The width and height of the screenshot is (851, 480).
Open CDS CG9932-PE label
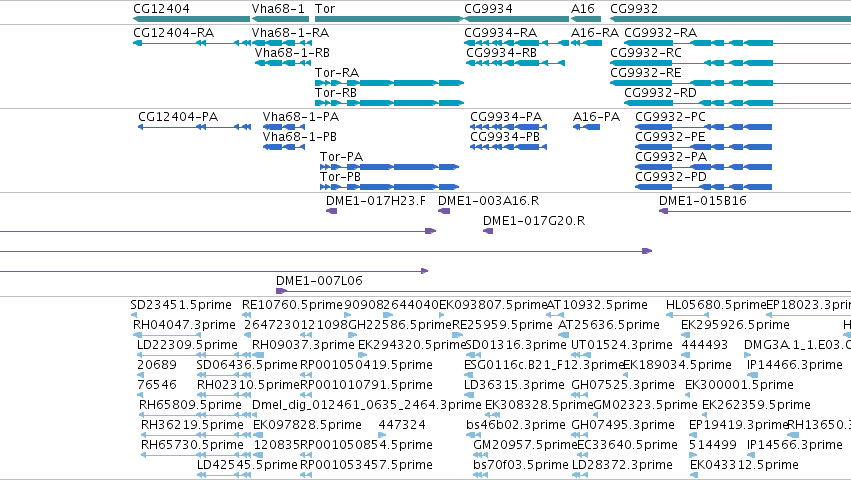(x=670, y=137)
